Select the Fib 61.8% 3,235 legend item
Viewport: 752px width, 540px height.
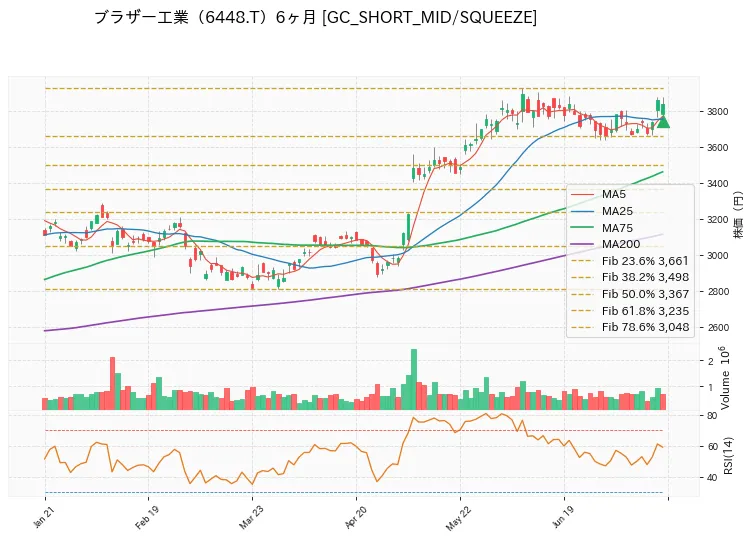tap(630, 311)
